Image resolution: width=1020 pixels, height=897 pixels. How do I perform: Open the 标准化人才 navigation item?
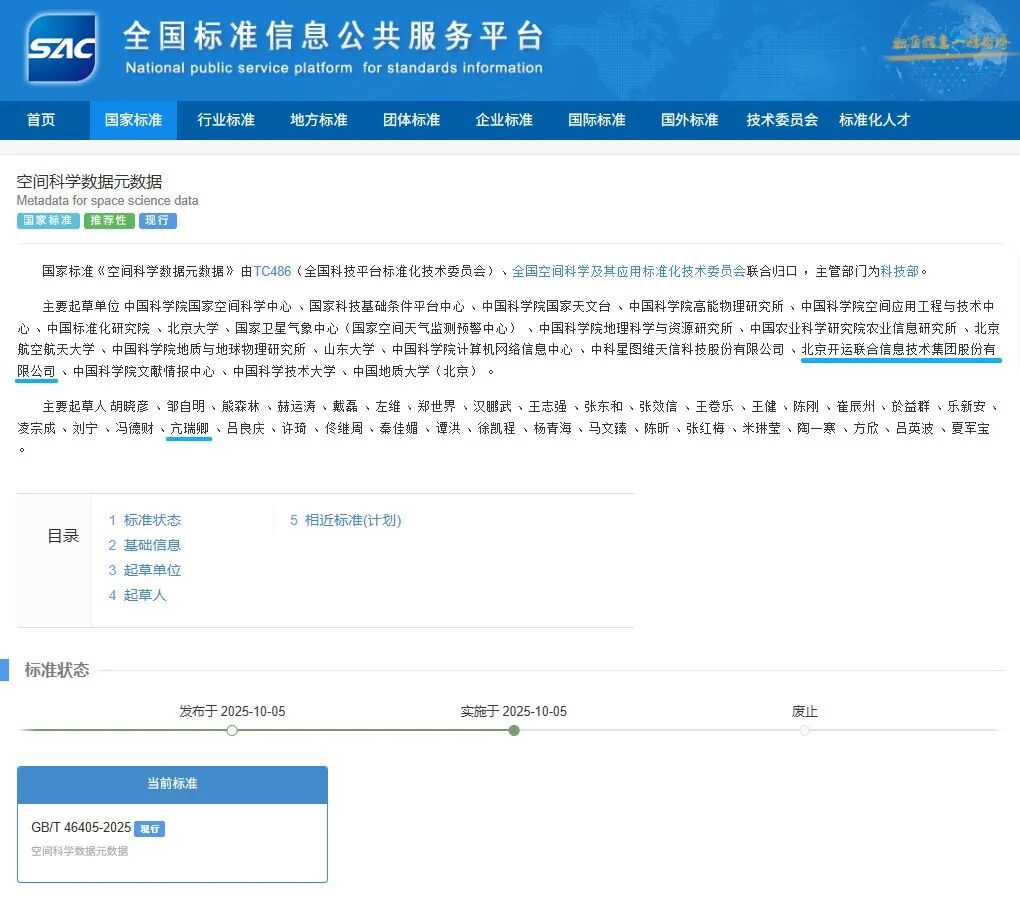(874, 120)
